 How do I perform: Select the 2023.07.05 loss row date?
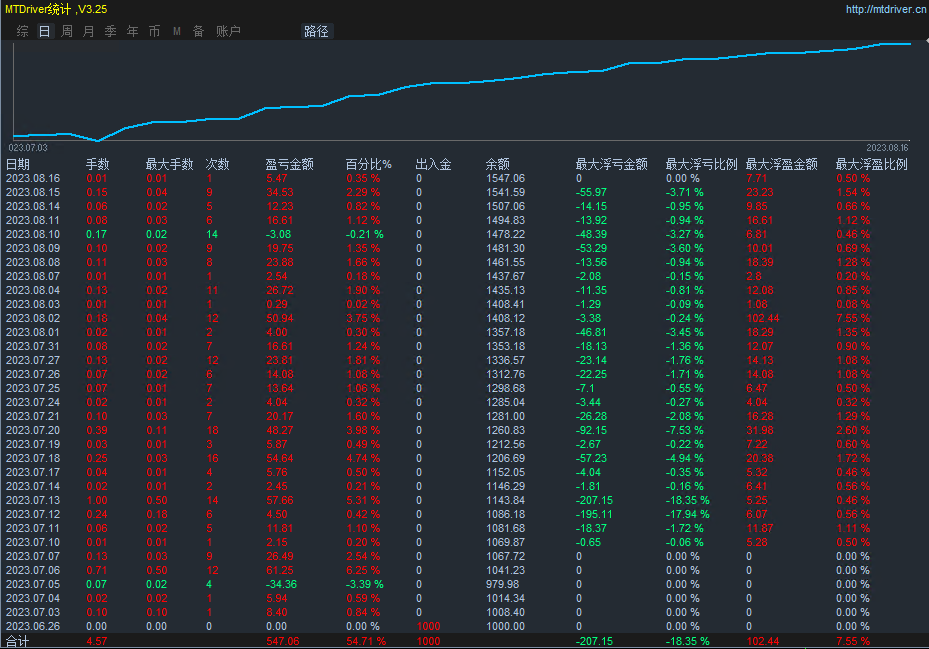33,584
